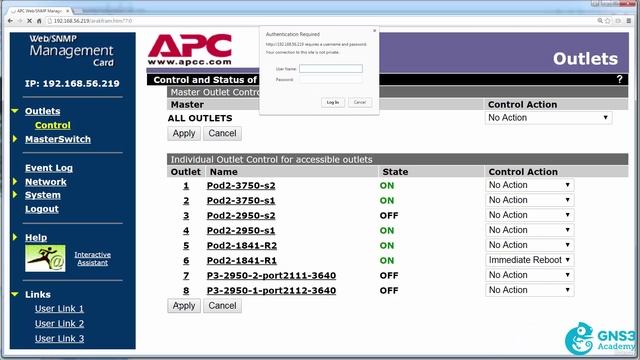Image resolution: width=640 pixels, height=360 pixels.
Task: Open control action dropdown for Pod2-1841-R2
Action: click(x=529, y=245)
